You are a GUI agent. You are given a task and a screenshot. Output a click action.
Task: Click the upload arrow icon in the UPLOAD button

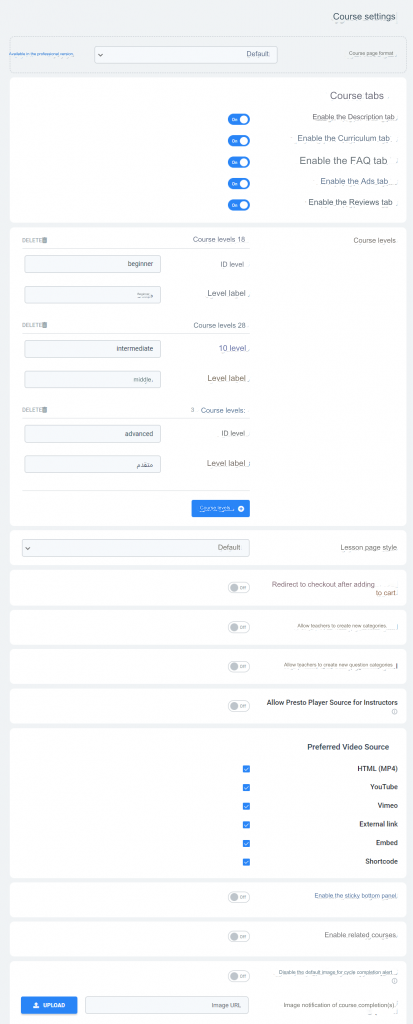(x=36, y=1005)
